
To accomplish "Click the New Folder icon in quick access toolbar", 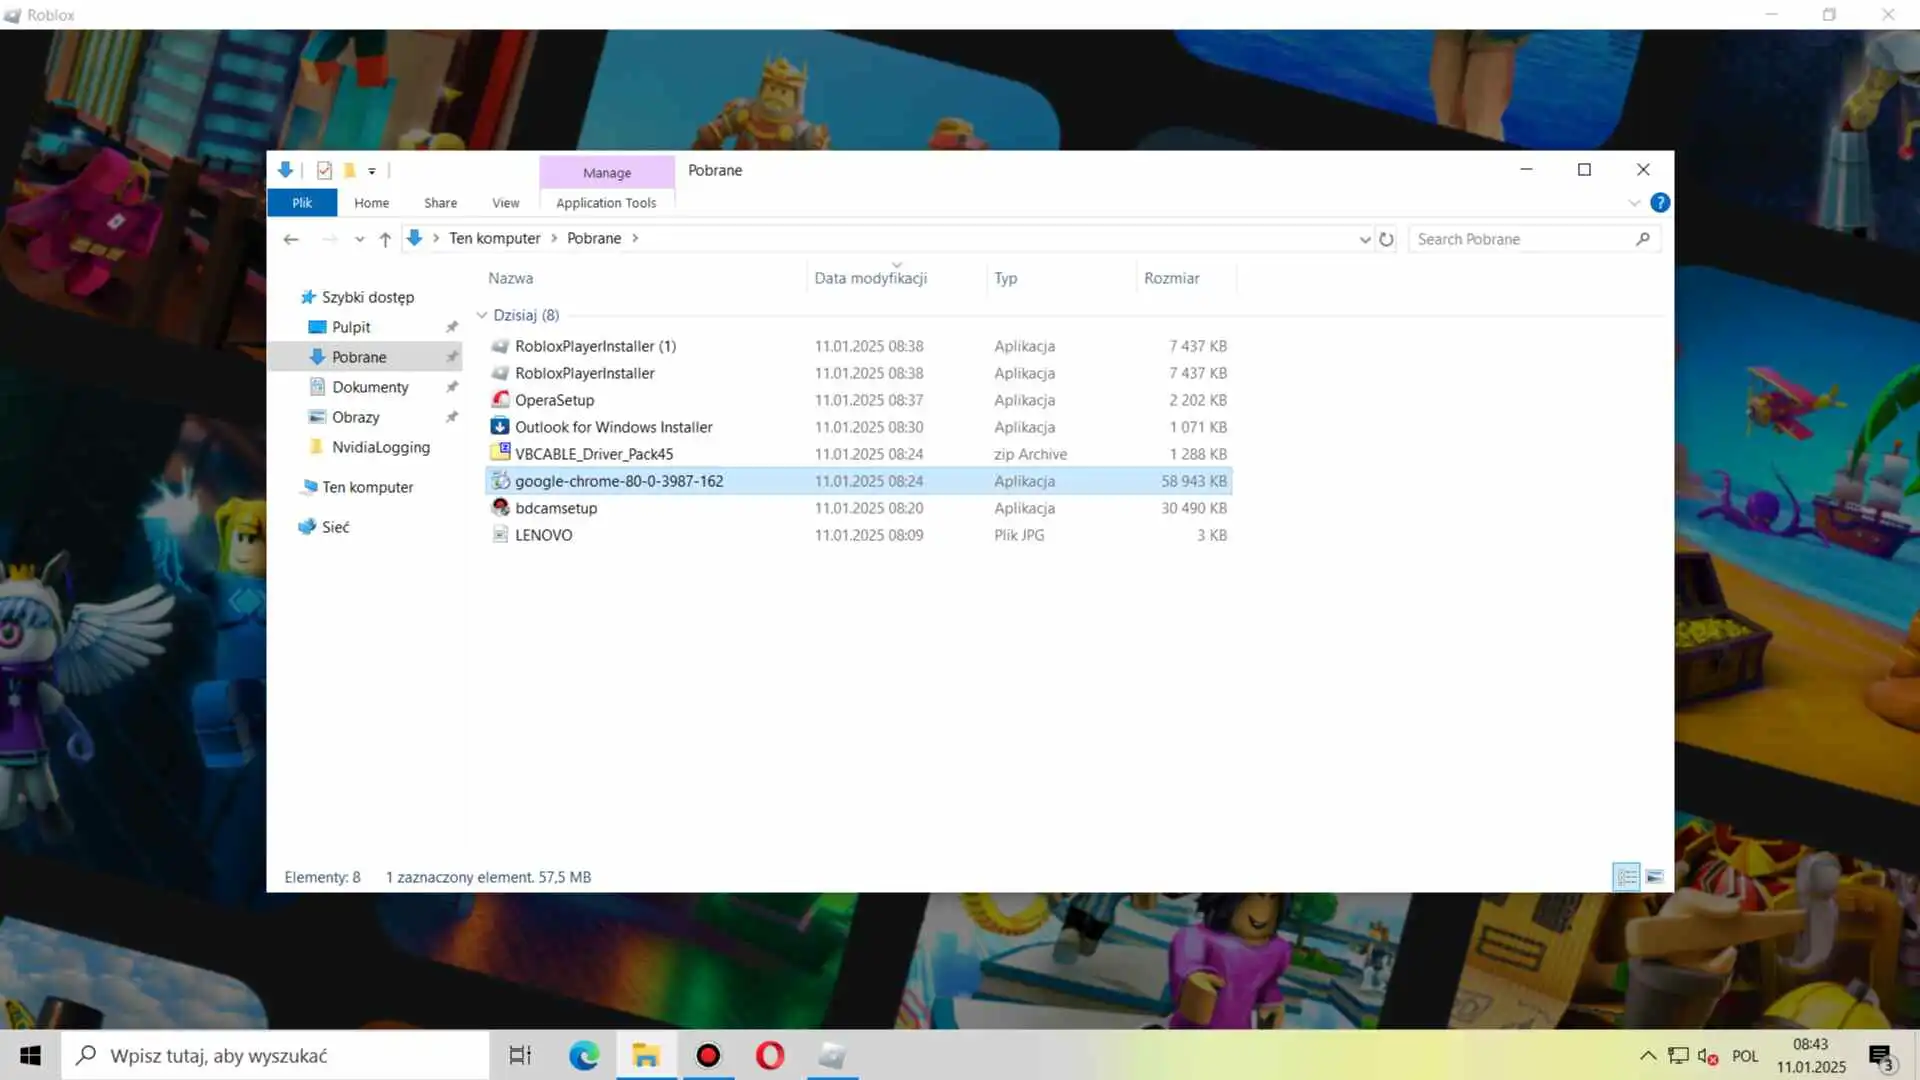I will (x=349, y=170).
